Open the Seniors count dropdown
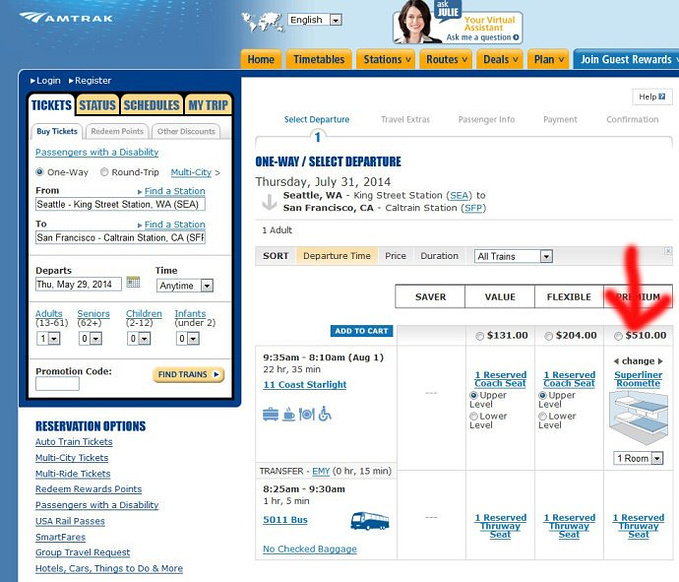This screenshot has width=679, height=582. point(91,338)
